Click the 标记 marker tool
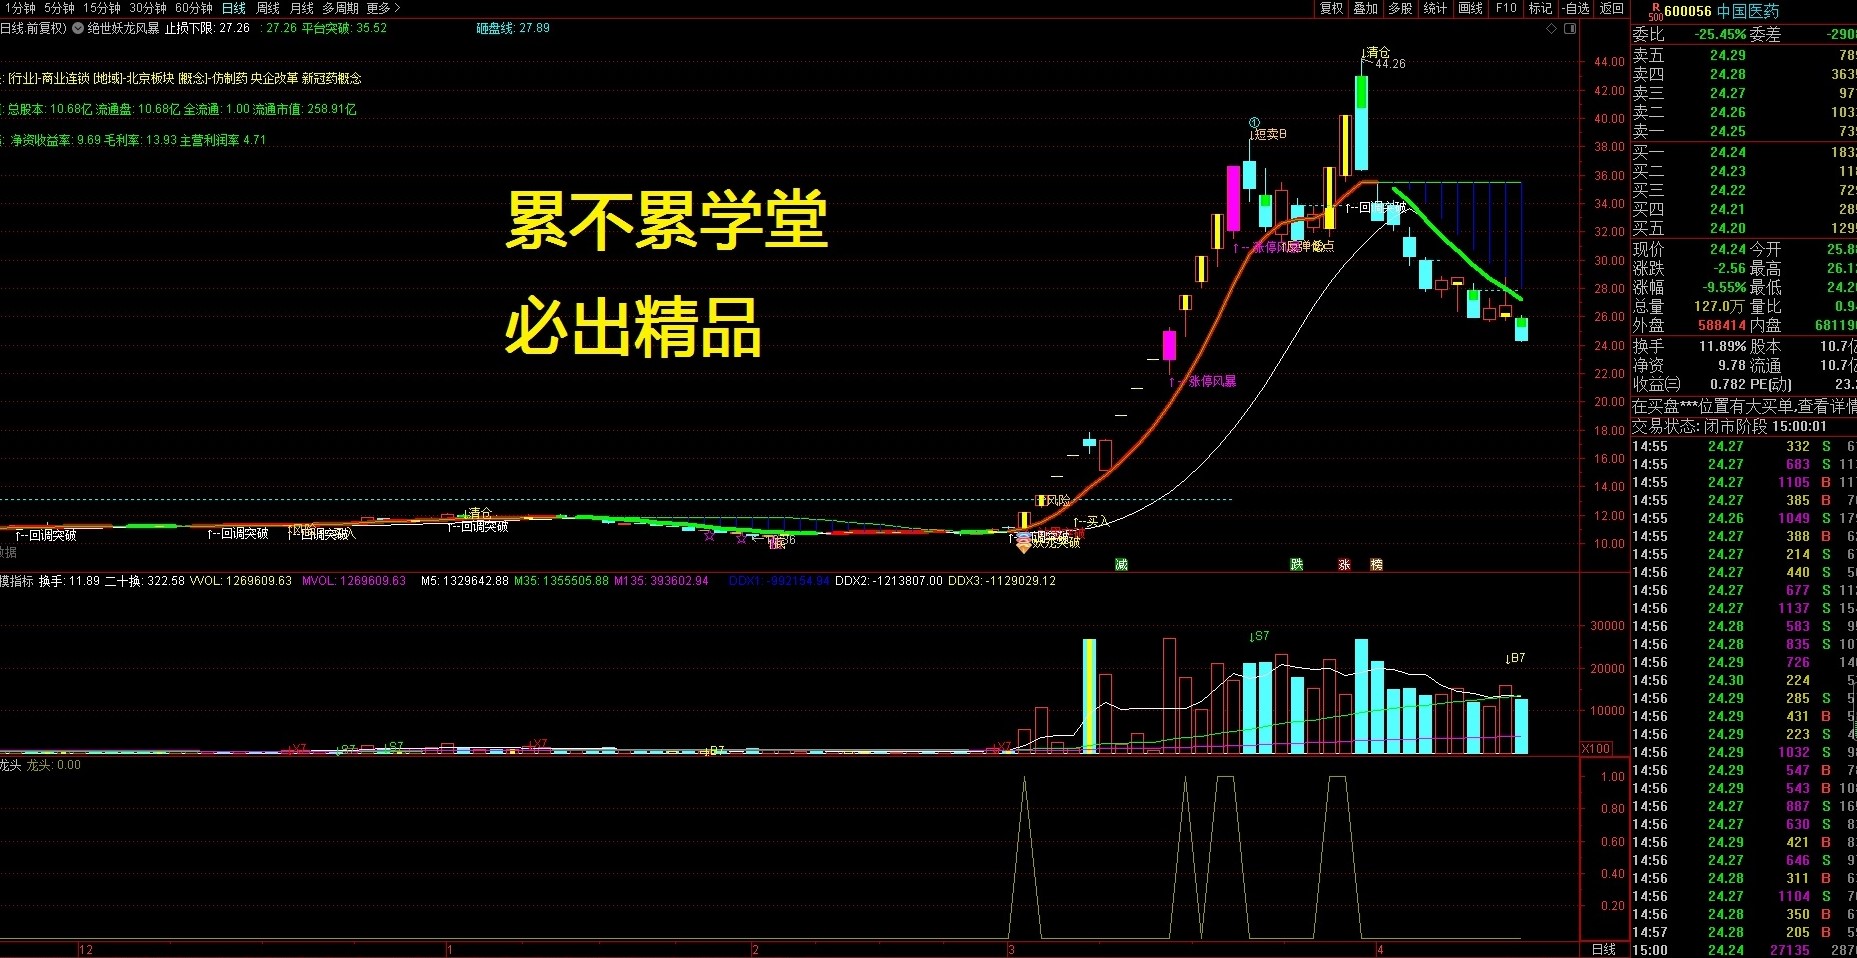1857x958 pixels. 1541,8
